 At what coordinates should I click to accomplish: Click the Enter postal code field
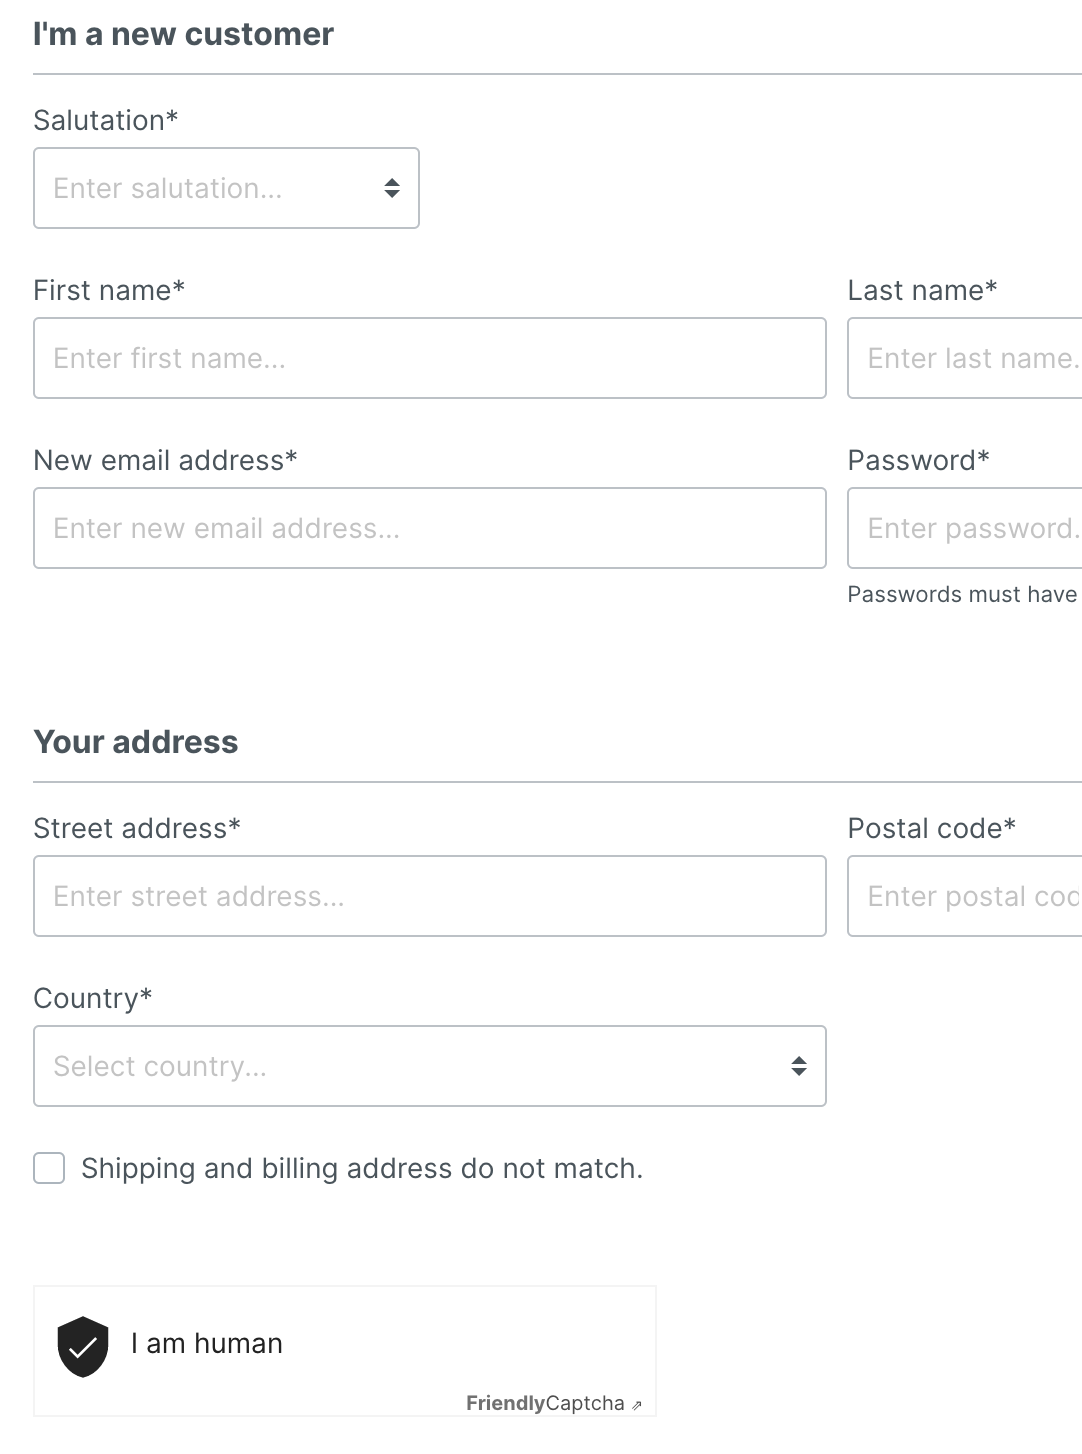pyautogui.click(x=965, y=896)
